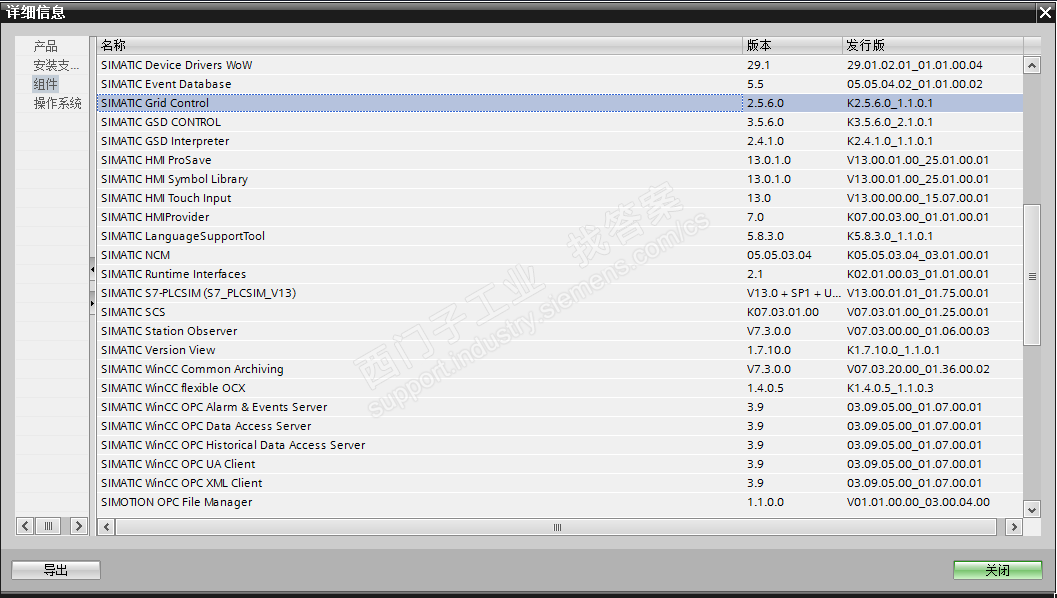The width and height of the screenshot is (1057, 598).
Task: Click release cell V13.00.01.01_01.75.00.01
Action: tap(933, 293)
